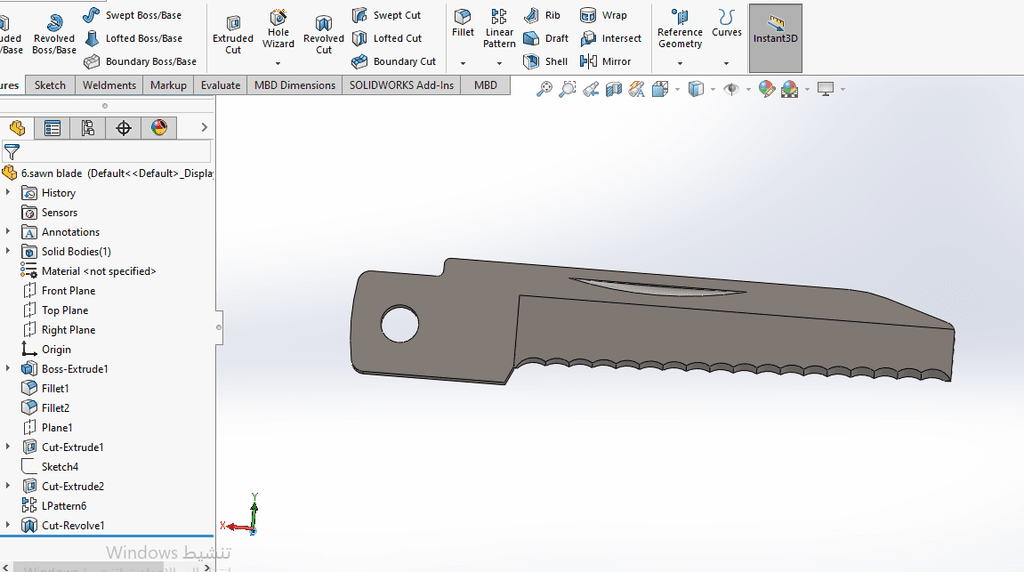Open the DimXpertManager crosshair tab
This screenshot has height=572, width=1024.
click(x=123, y=128)
